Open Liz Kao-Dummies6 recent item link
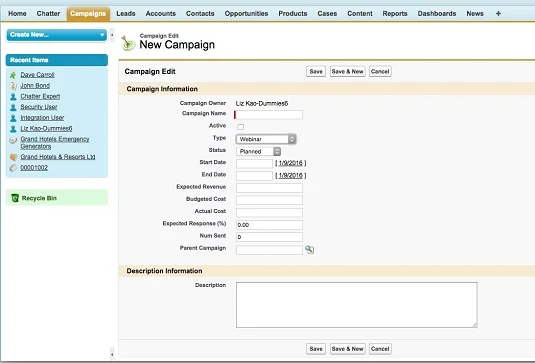535x363 pixels. point(46,129)
